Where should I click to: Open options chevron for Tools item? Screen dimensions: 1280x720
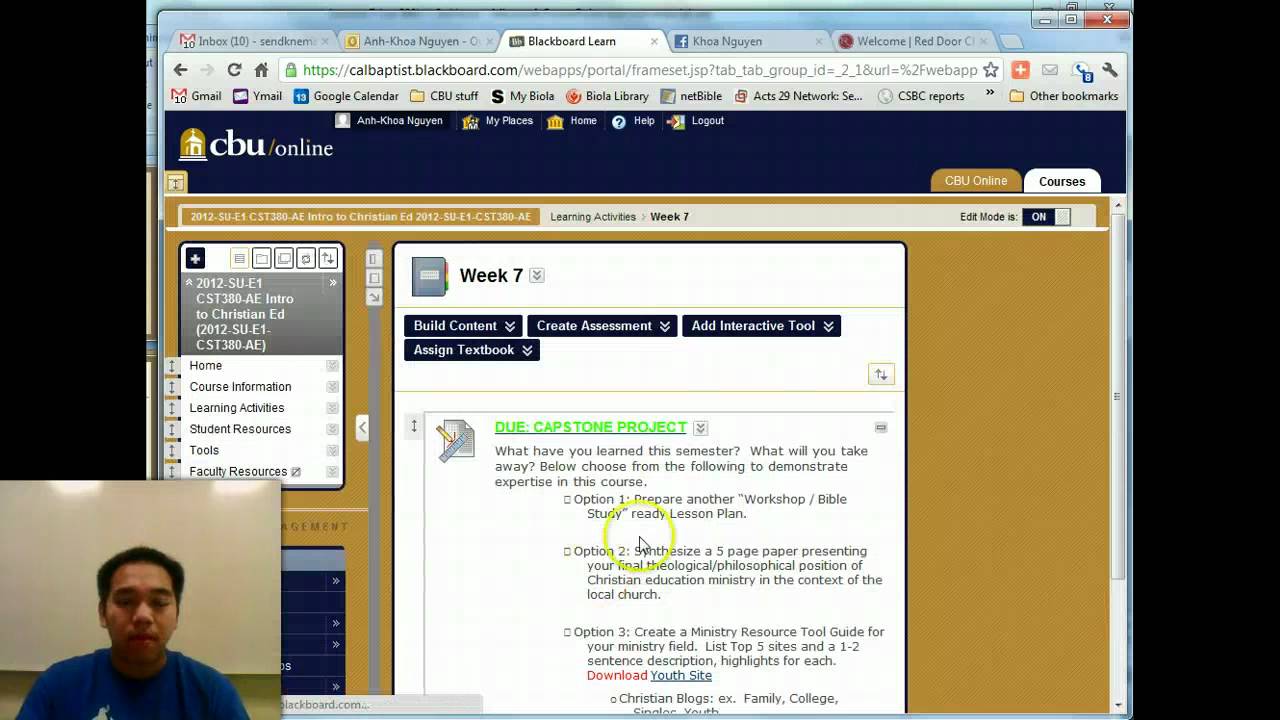point(332,450)
